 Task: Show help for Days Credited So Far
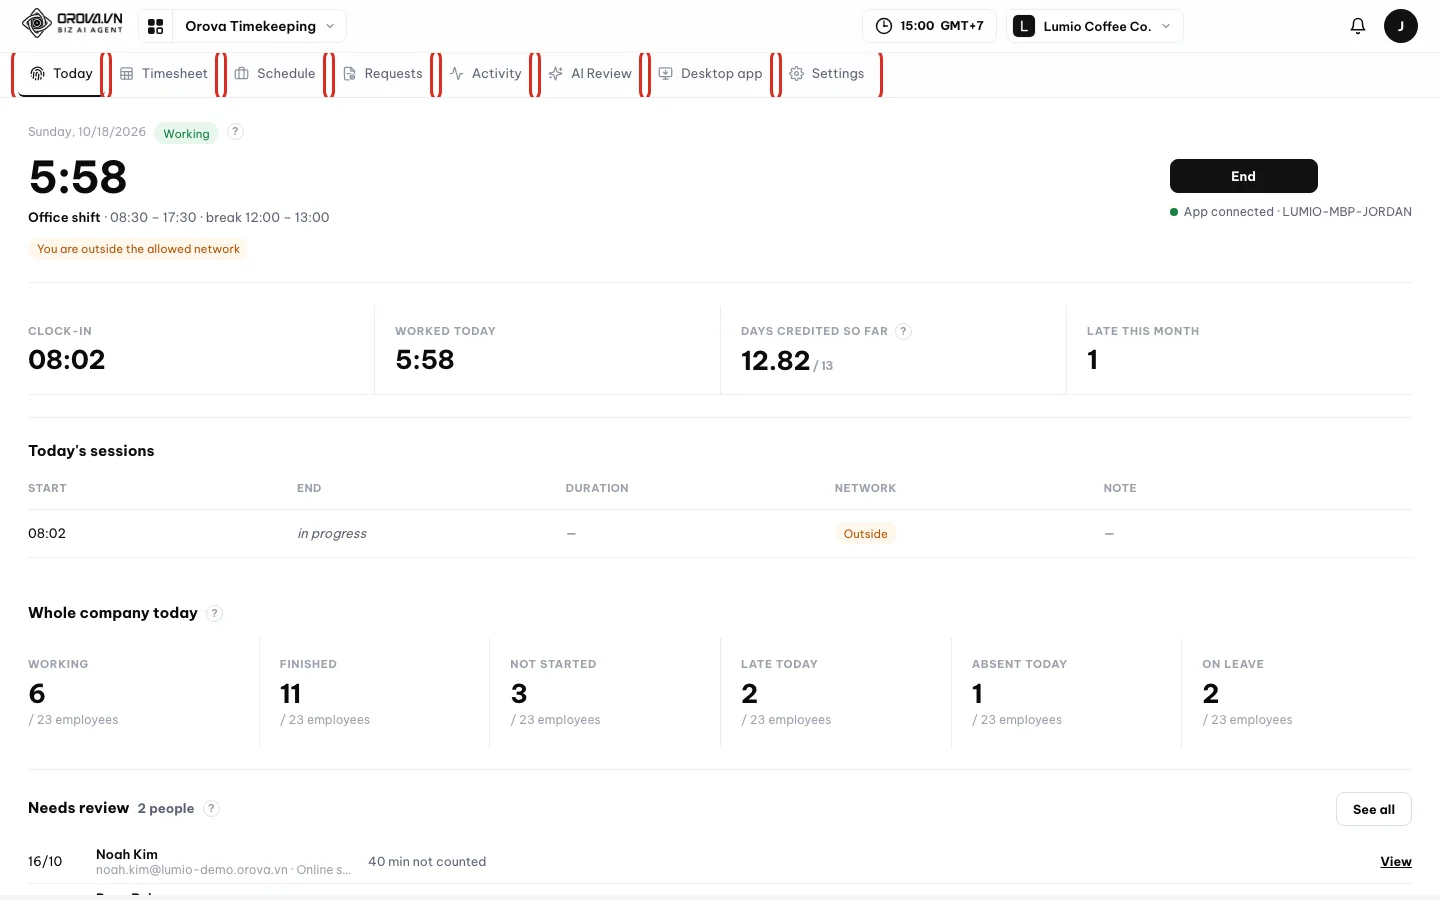tap(903, 331)
